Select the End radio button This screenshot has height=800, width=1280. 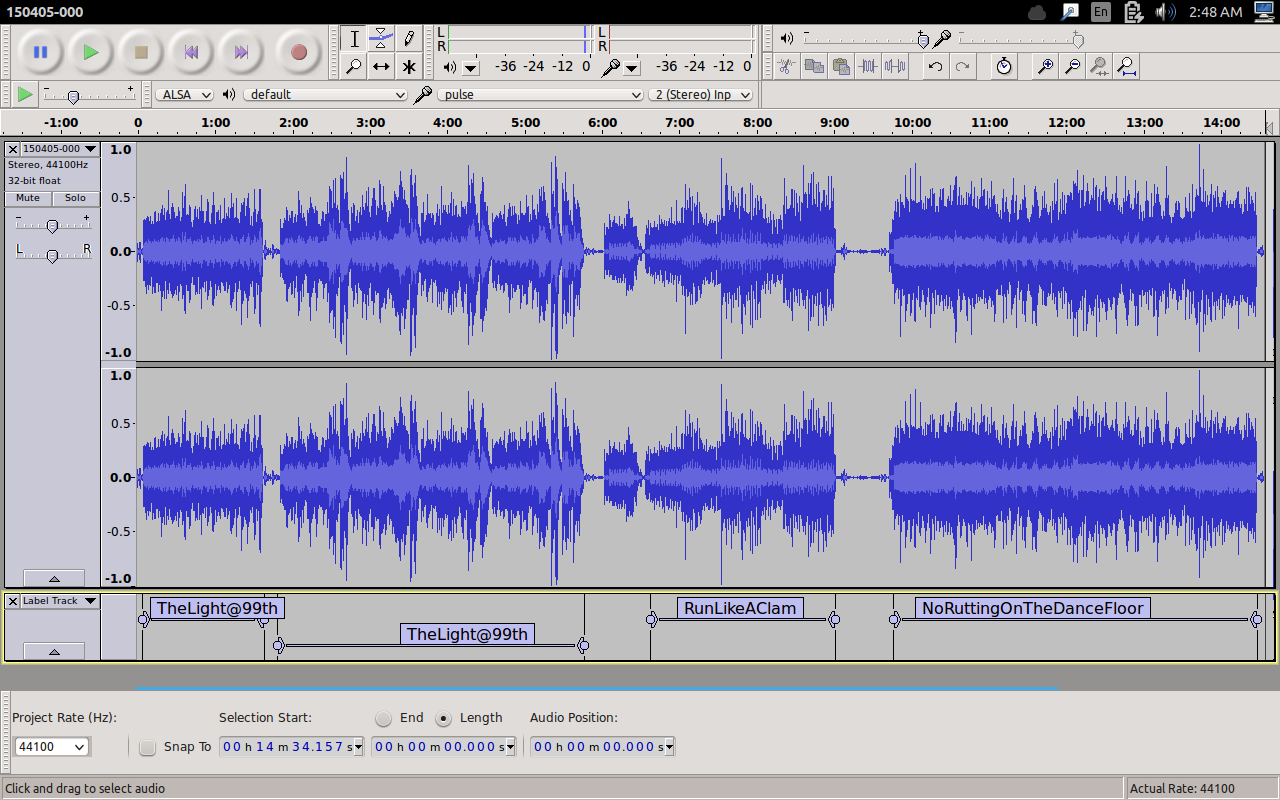point(384,718)
